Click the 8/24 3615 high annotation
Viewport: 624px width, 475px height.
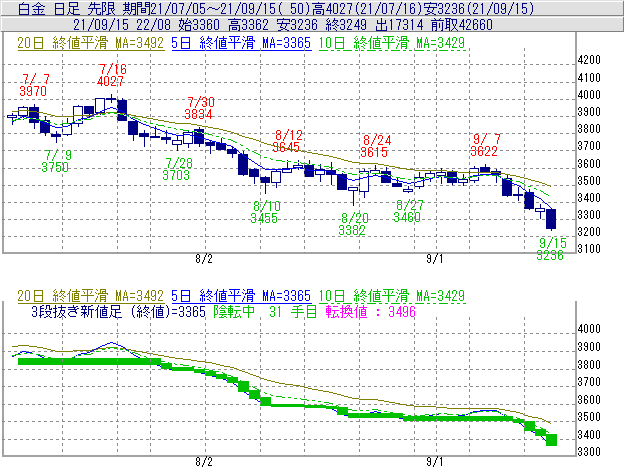click(x=375, y=146)
